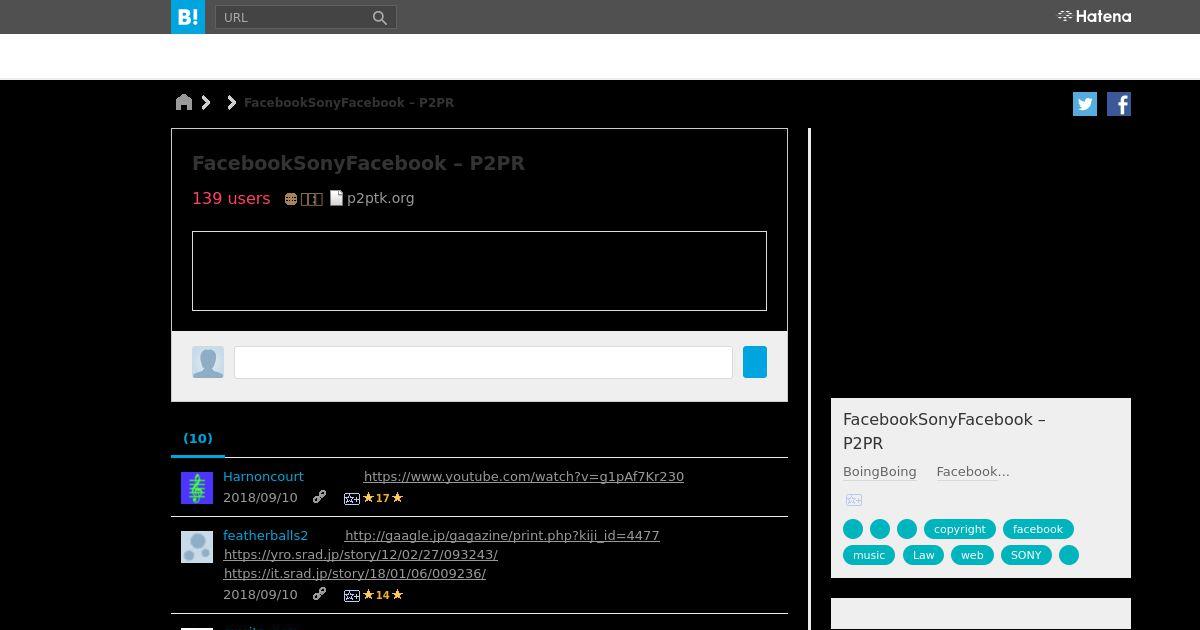View the 14 stars on featherballs2's comment
This screenshot has width=1200, height=630.
point(383,595)
